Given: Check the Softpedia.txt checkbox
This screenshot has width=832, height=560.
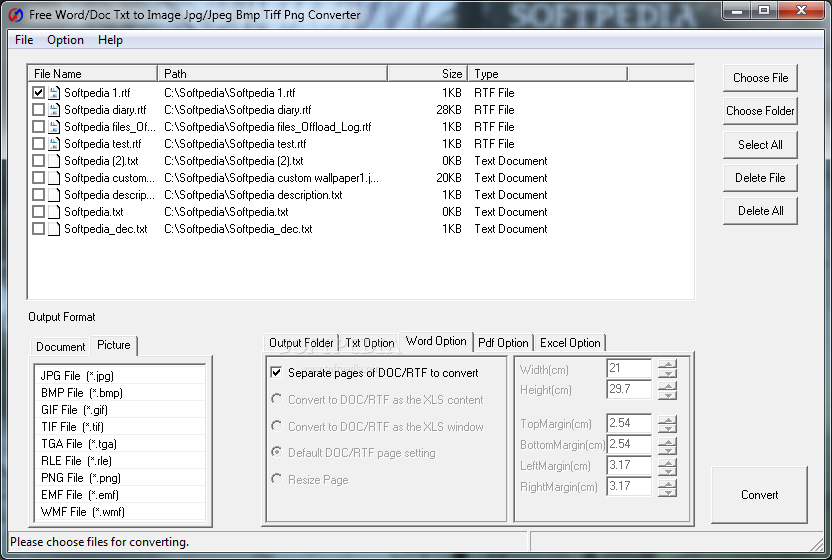Looking at the screenshot, I should click(38, 212).
